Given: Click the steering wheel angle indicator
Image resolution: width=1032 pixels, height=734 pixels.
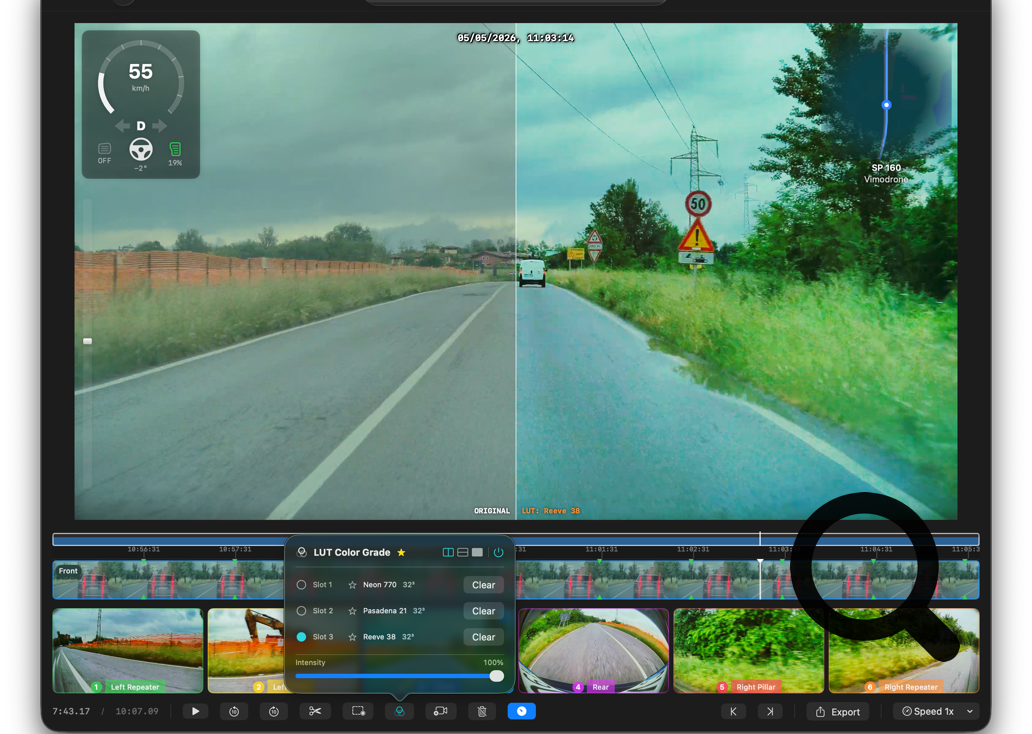Looking at the screenshot, I should tap(141, 150).
